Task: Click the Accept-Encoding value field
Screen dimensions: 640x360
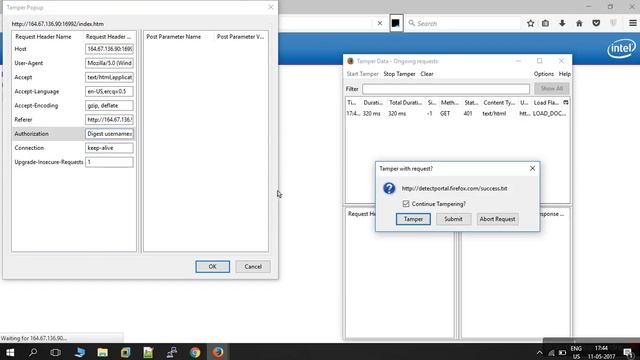Action: tap(109, 105)
